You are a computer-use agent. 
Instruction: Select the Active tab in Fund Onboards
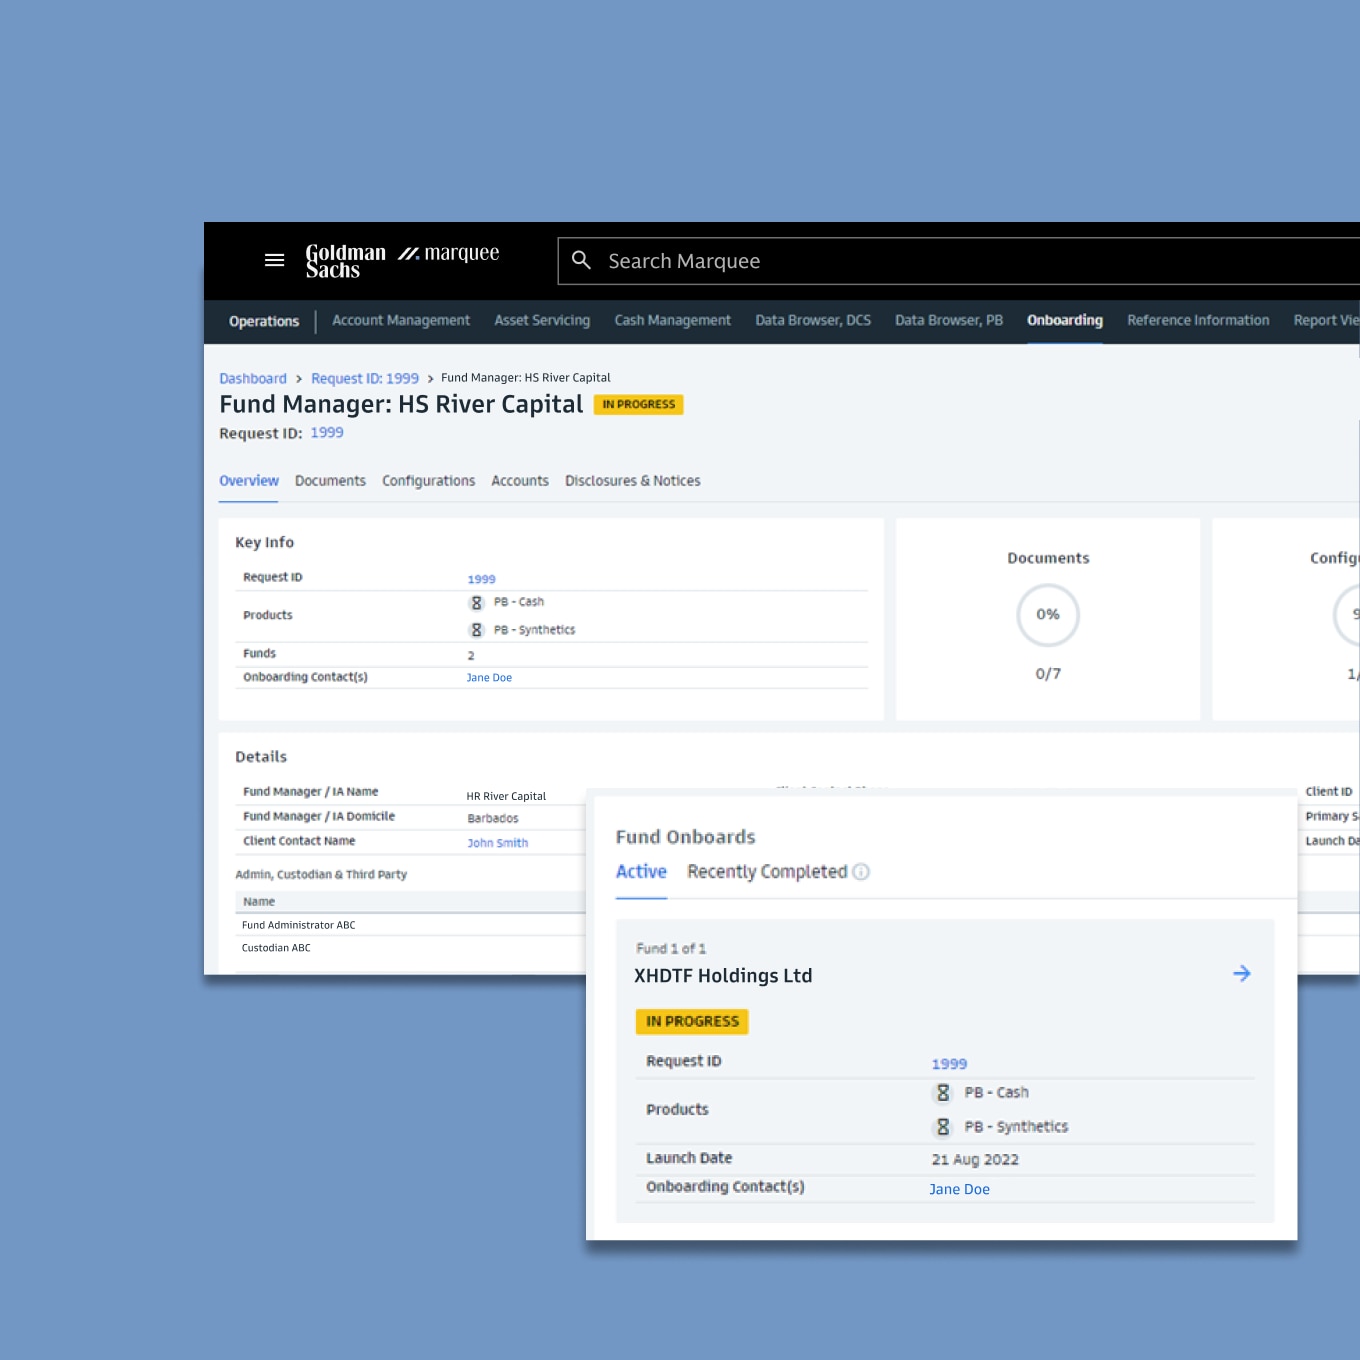(x=641, y=872)
